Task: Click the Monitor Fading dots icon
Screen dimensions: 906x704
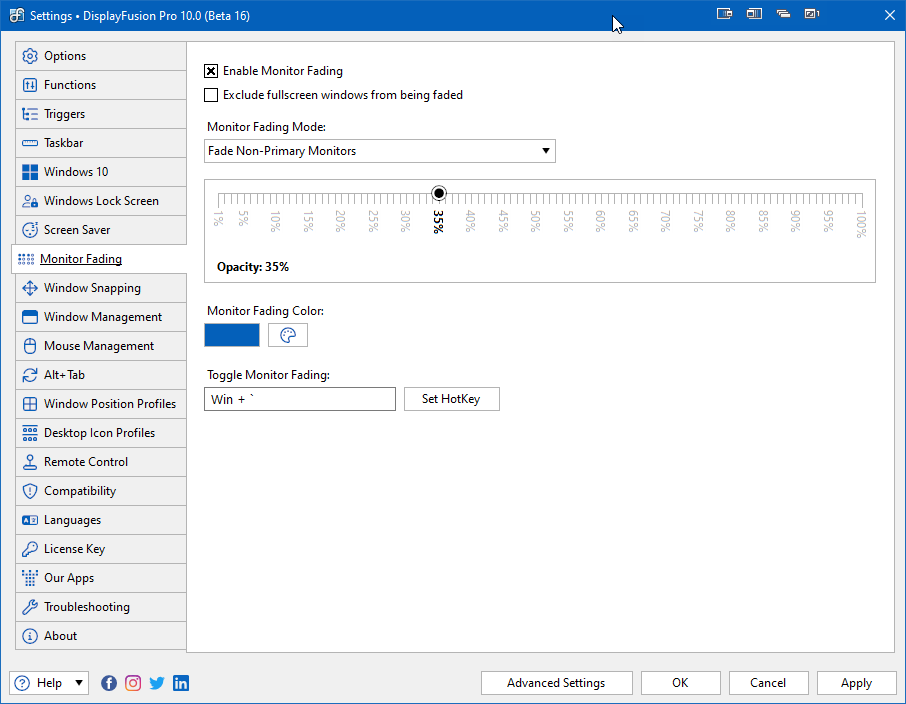Action: 26,259
